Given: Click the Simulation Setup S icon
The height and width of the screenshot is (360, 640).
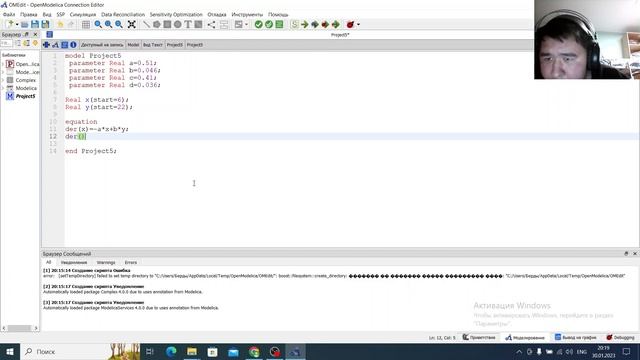Looking at the screenshot, I should 294,24.
